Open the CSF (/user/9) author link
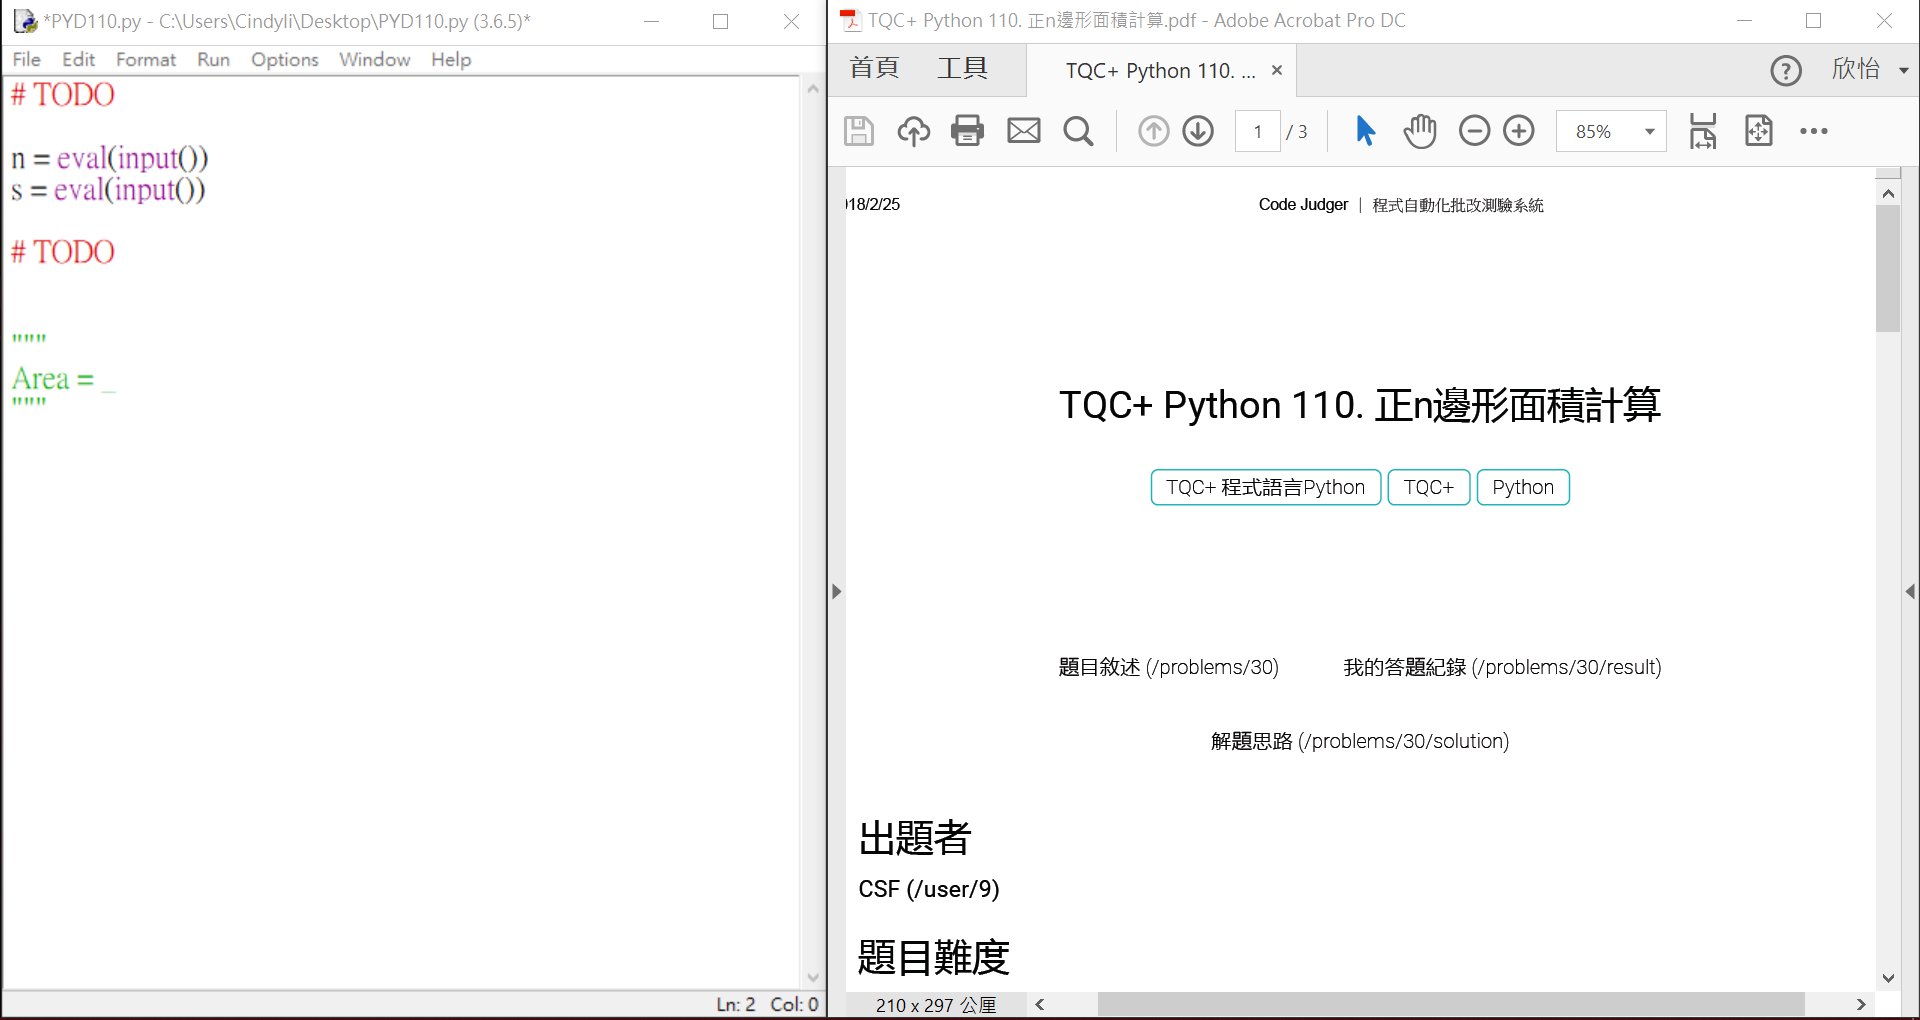 coord(929,889)
